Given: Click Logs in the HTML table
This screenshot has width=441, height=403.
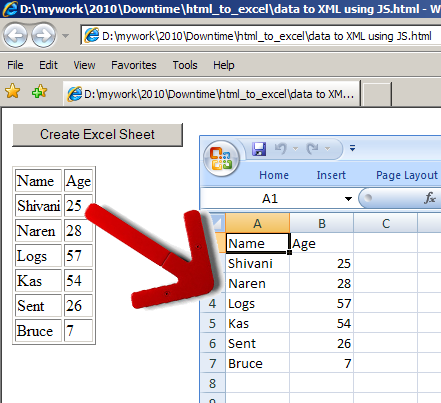Looking at the screenshot, I should (38, 256).
